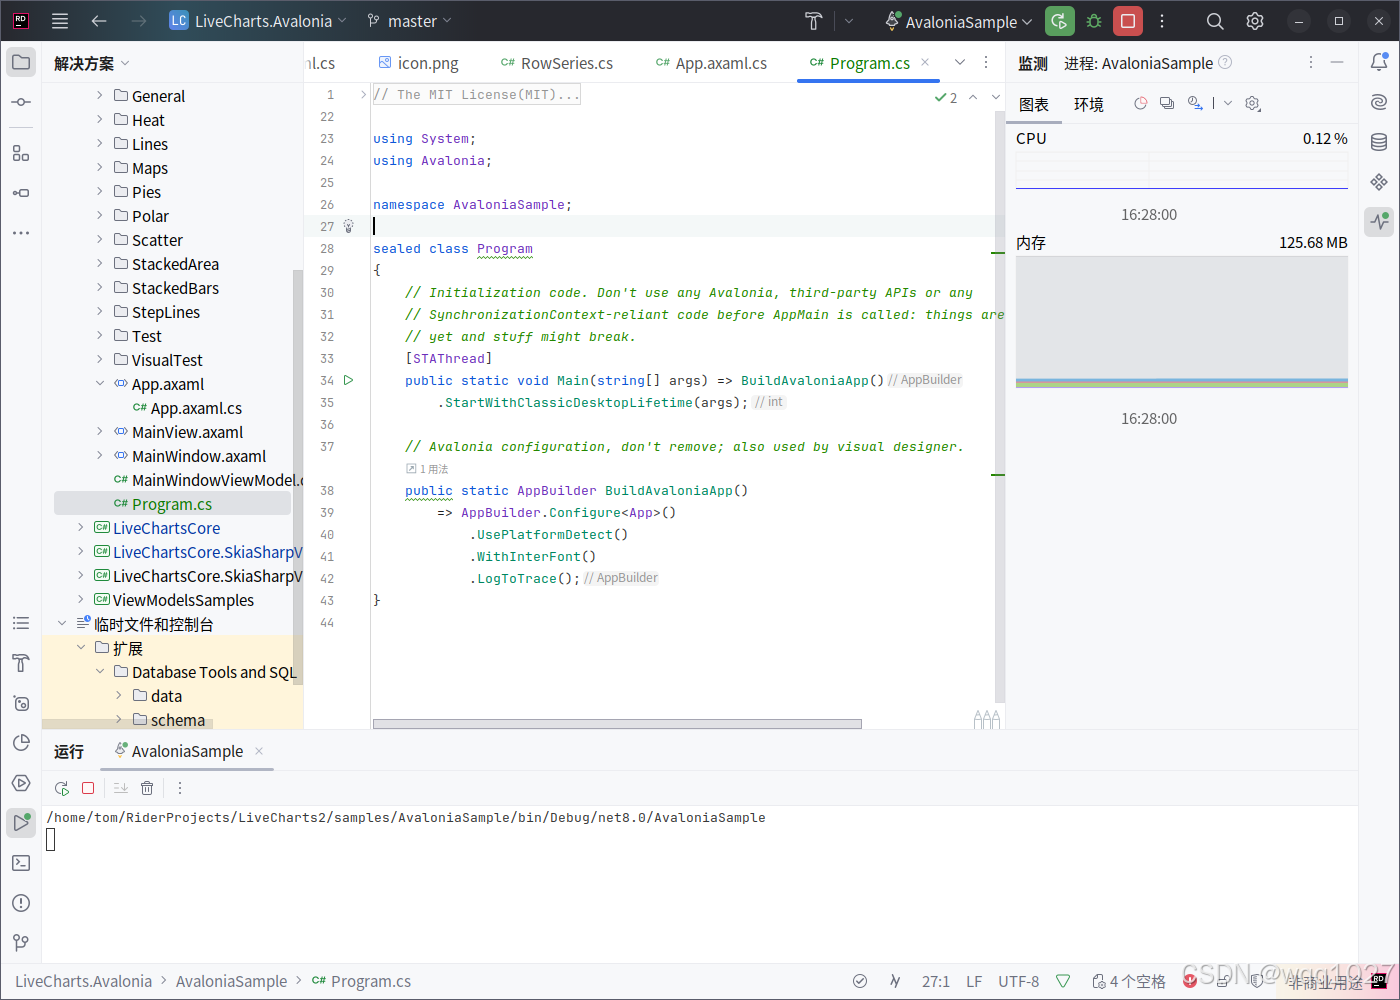Click the 内存 memory usage chart

pos(1182,322)
